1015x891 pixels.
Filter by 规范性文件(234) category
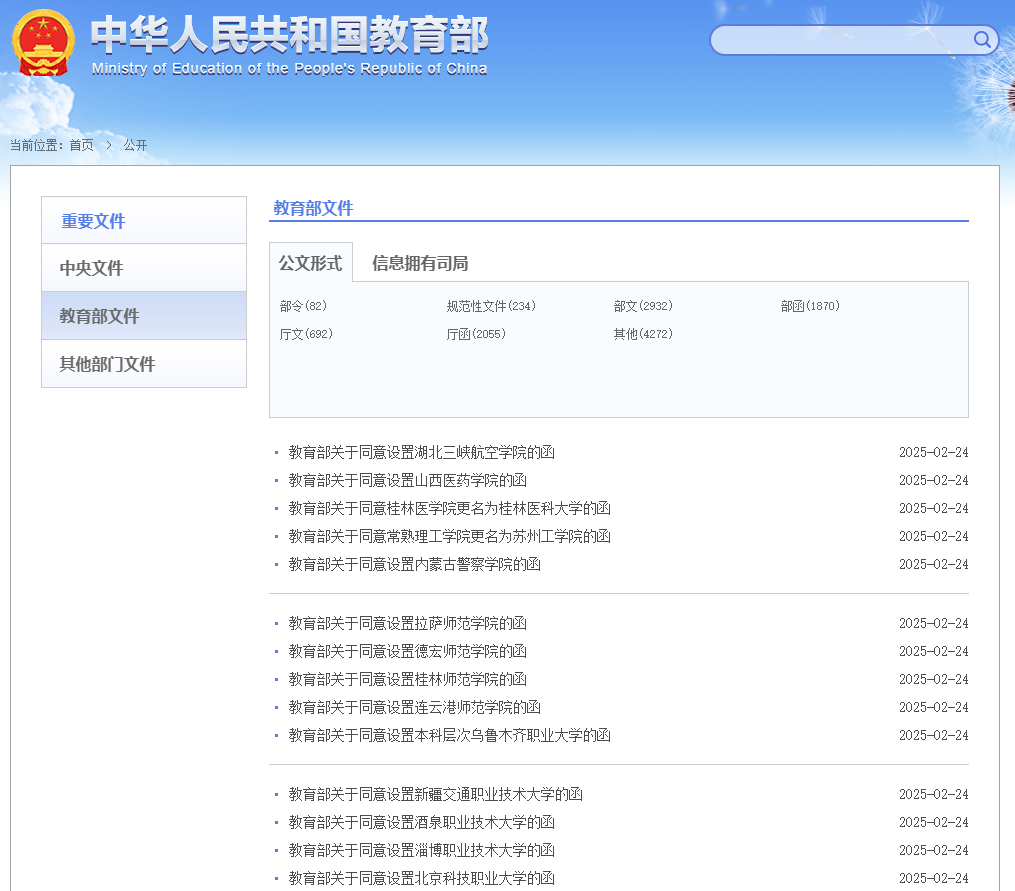pos(491,306)
